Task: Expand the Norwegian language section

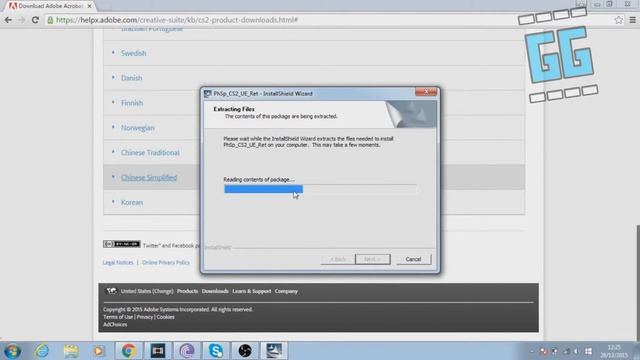Action: click(138, 128)
